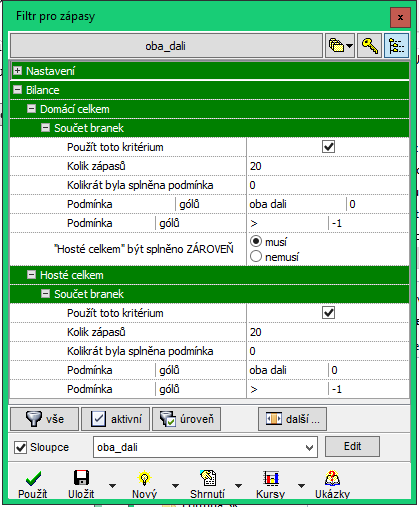Click the 'další ...' button
419x507 pixels.
coord(292,419)
